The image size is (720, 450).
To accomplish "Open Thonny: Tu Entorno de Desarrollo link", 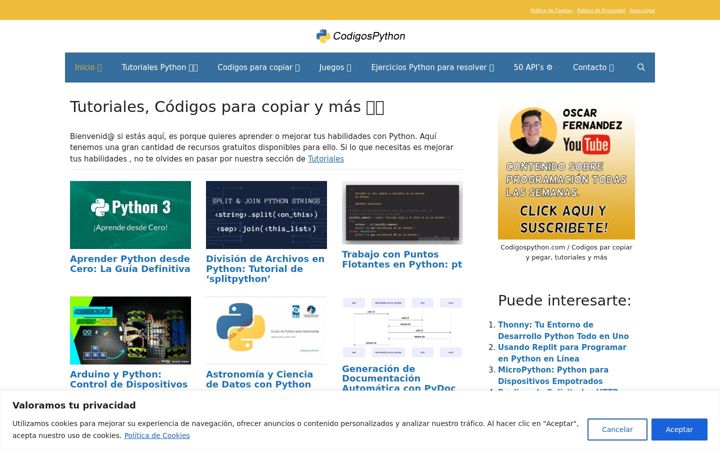I will point(563,330).
